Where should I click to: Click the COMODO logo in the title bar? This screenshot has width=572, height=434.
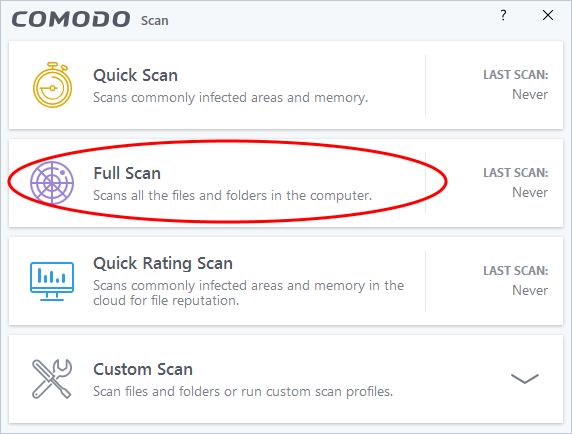click(71, 19)
